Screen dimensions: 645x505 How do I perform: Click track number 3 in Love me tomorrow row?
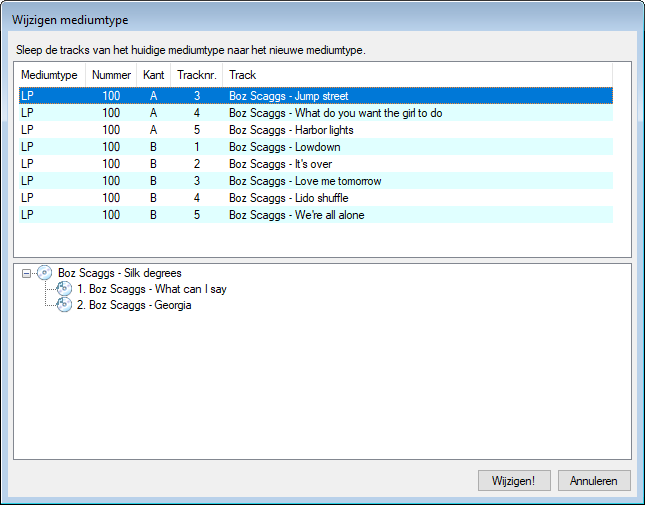click(197, 181)
